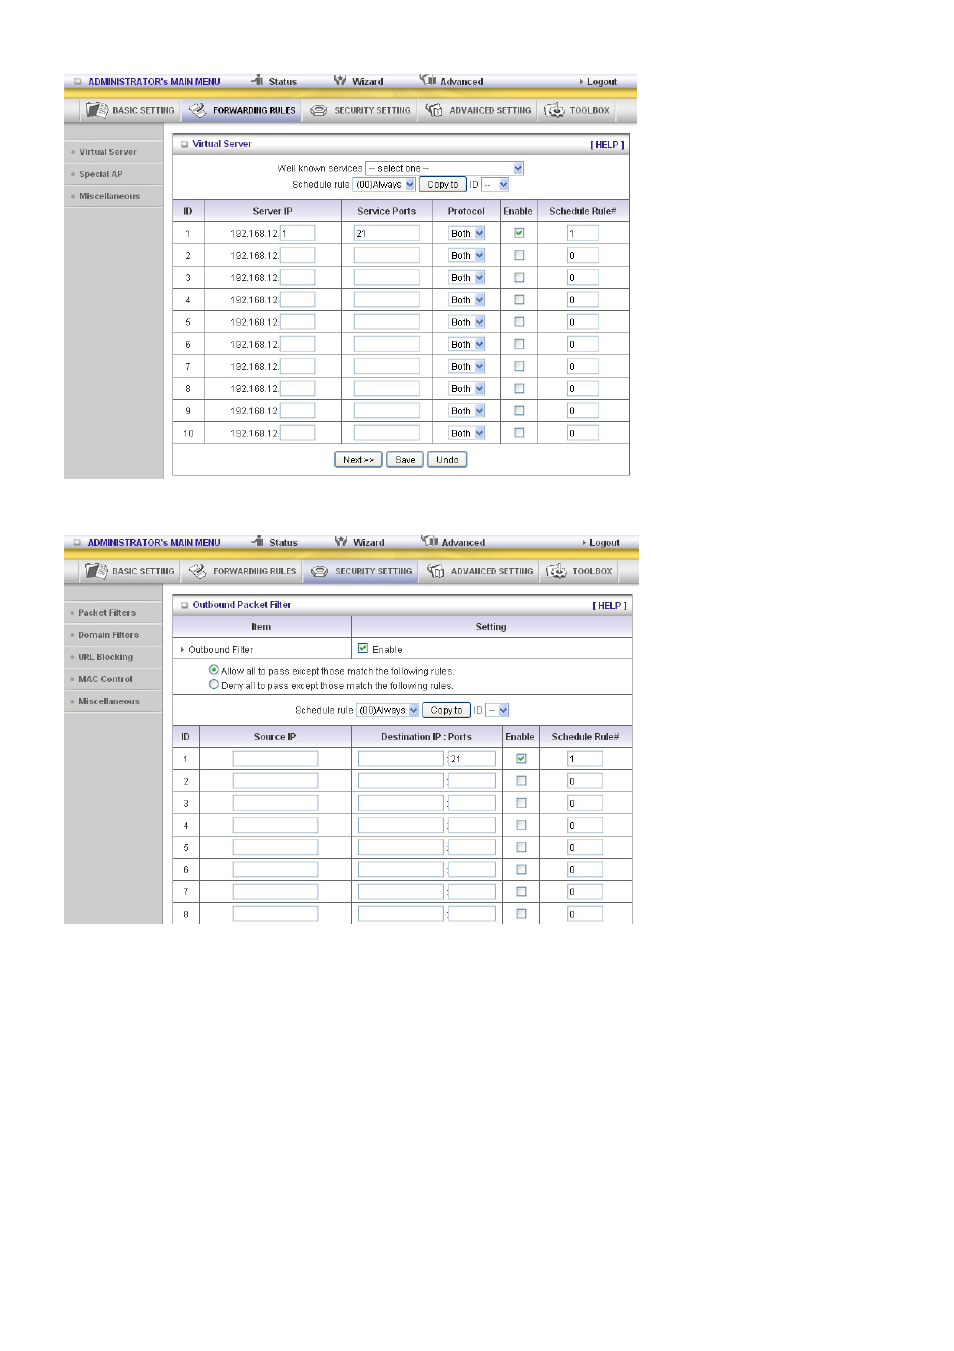Click Schedule Rule# field of Virtual Server rule 1
This screenshot has width=954, height=1351.
[x=583, y=233]
